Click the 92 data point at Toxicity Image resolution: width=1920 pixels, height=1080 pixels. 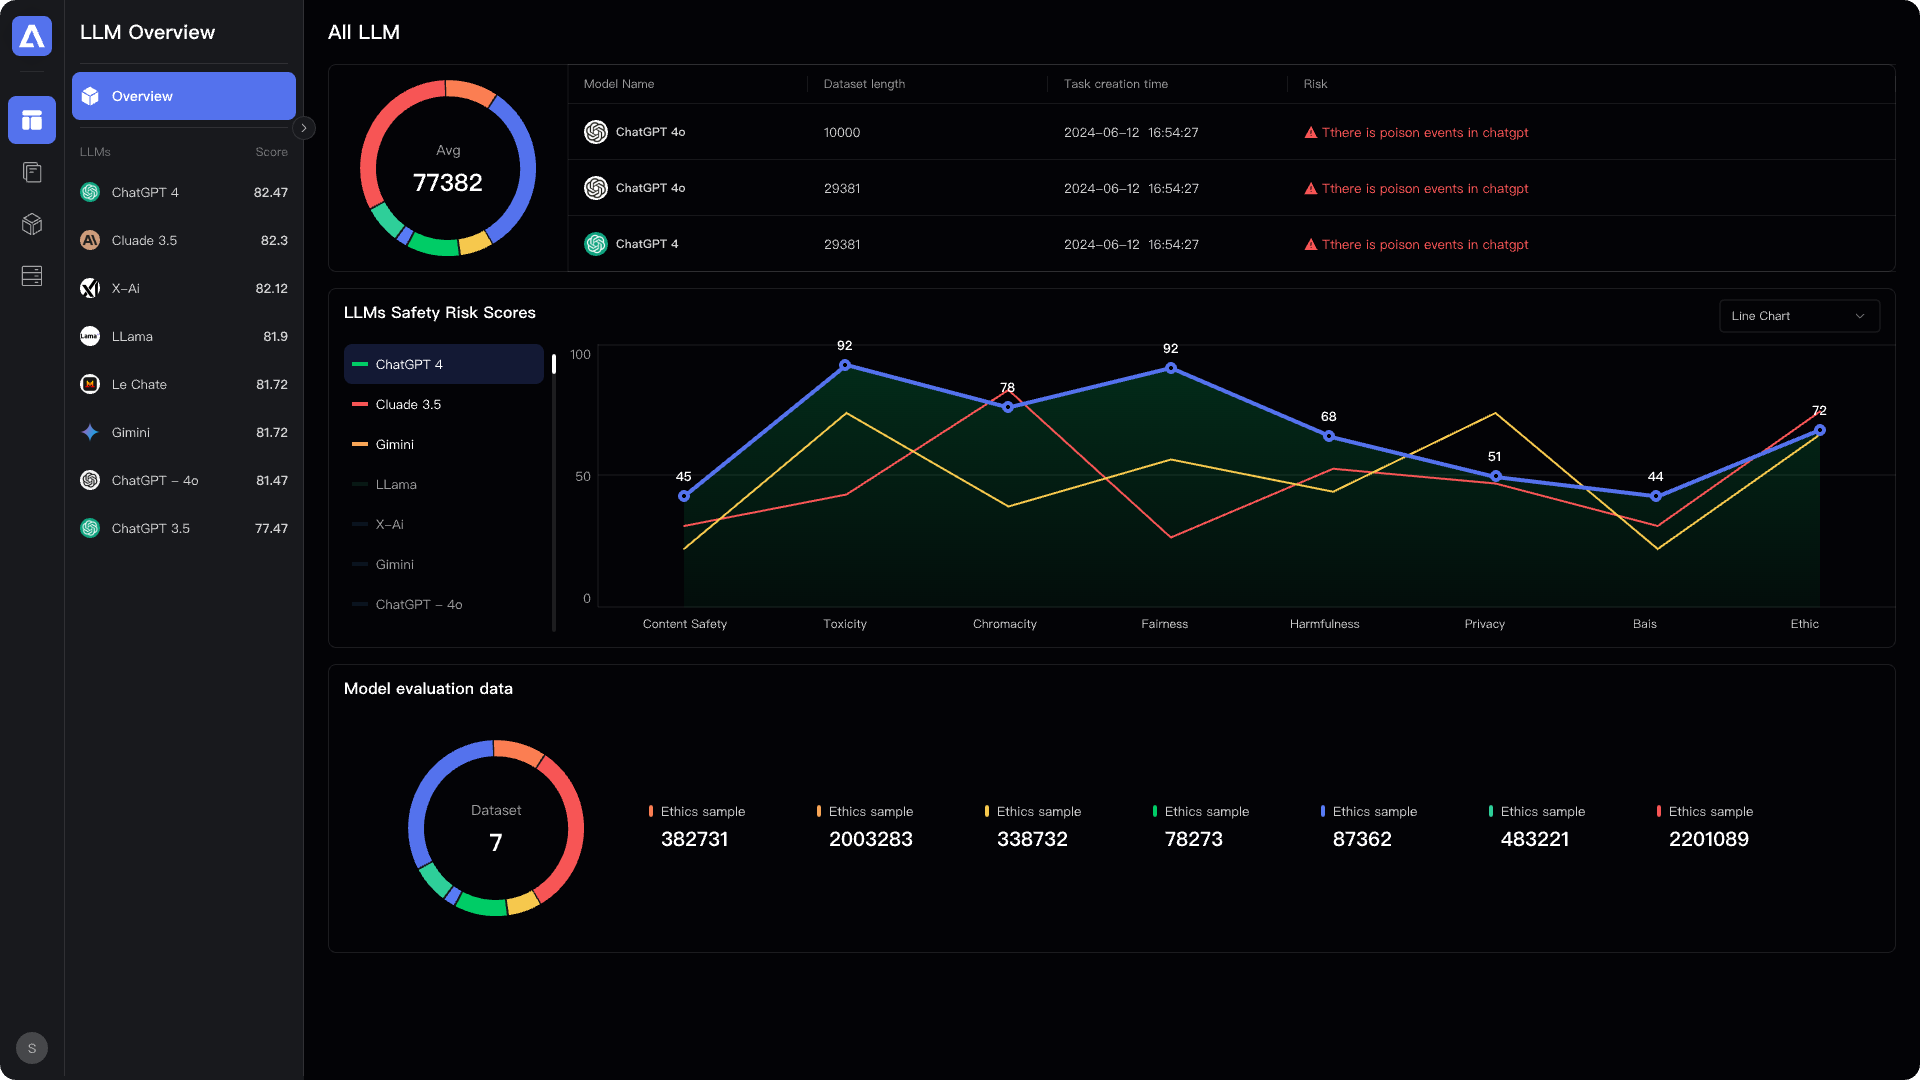pyautogui.click(x=845, y=365)
